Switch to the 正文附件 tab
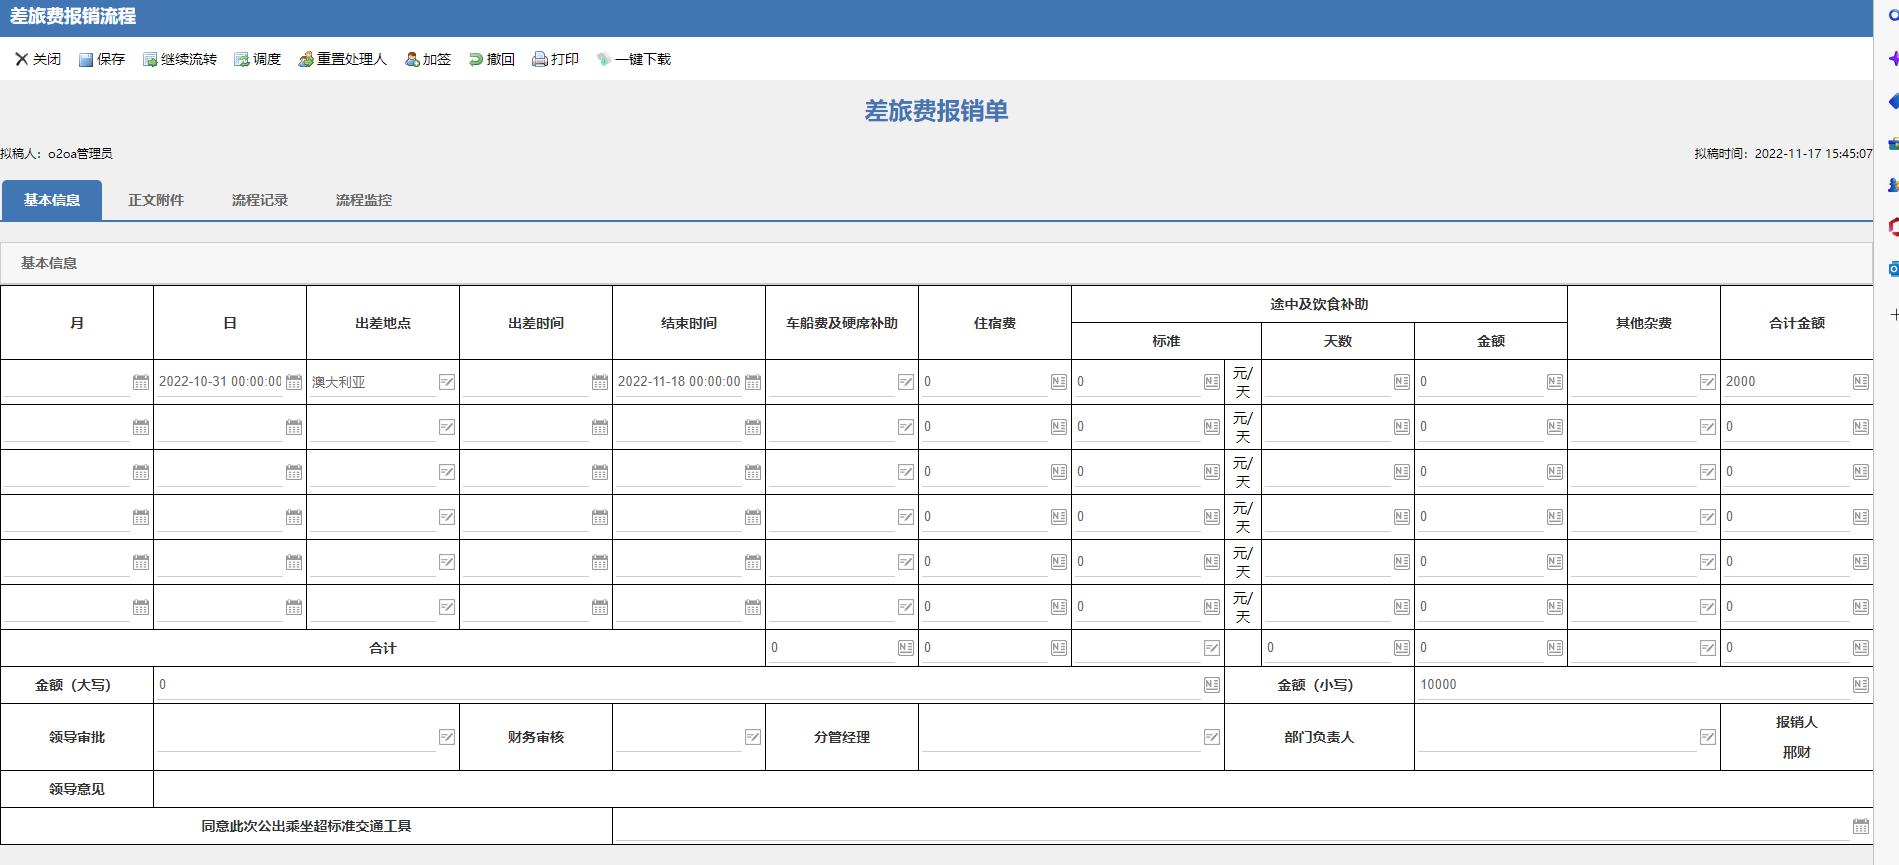This screenshot has height=865, width=1899. pyautogui.click(x=156, y=200)
